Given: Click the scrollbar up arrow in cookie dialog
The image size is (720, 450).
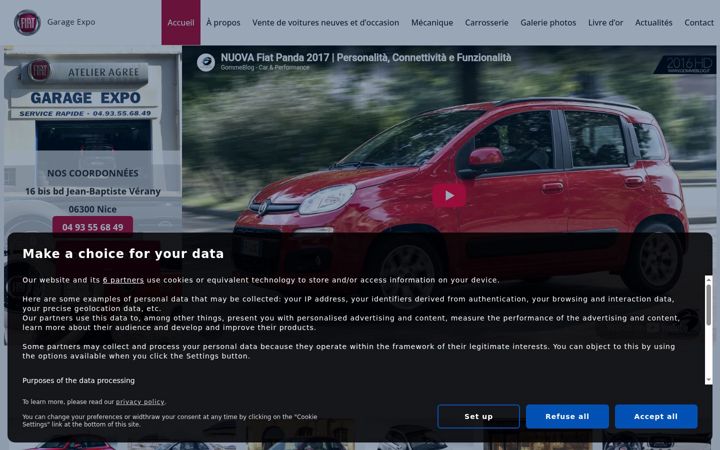Looking at the screenshot, I should click(709, 279).
